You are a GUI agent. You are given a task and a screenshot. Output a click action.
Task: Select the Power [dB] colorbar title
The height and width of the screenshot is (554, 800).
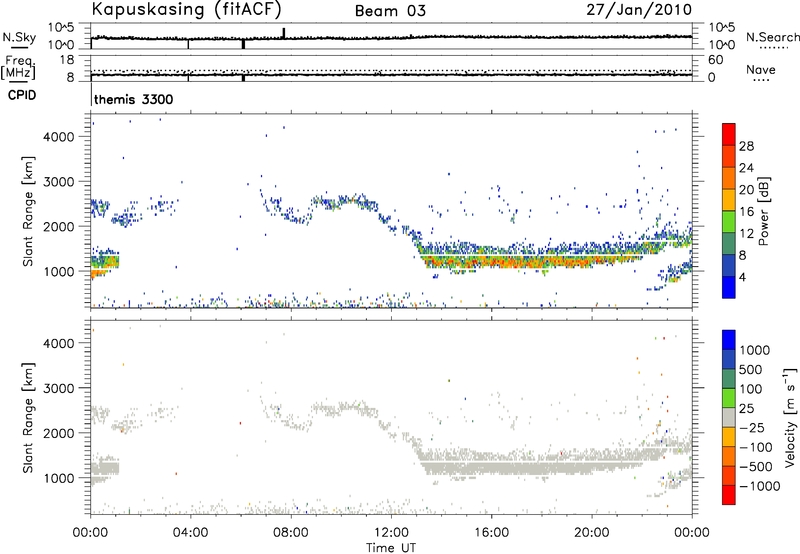[764, 211]
